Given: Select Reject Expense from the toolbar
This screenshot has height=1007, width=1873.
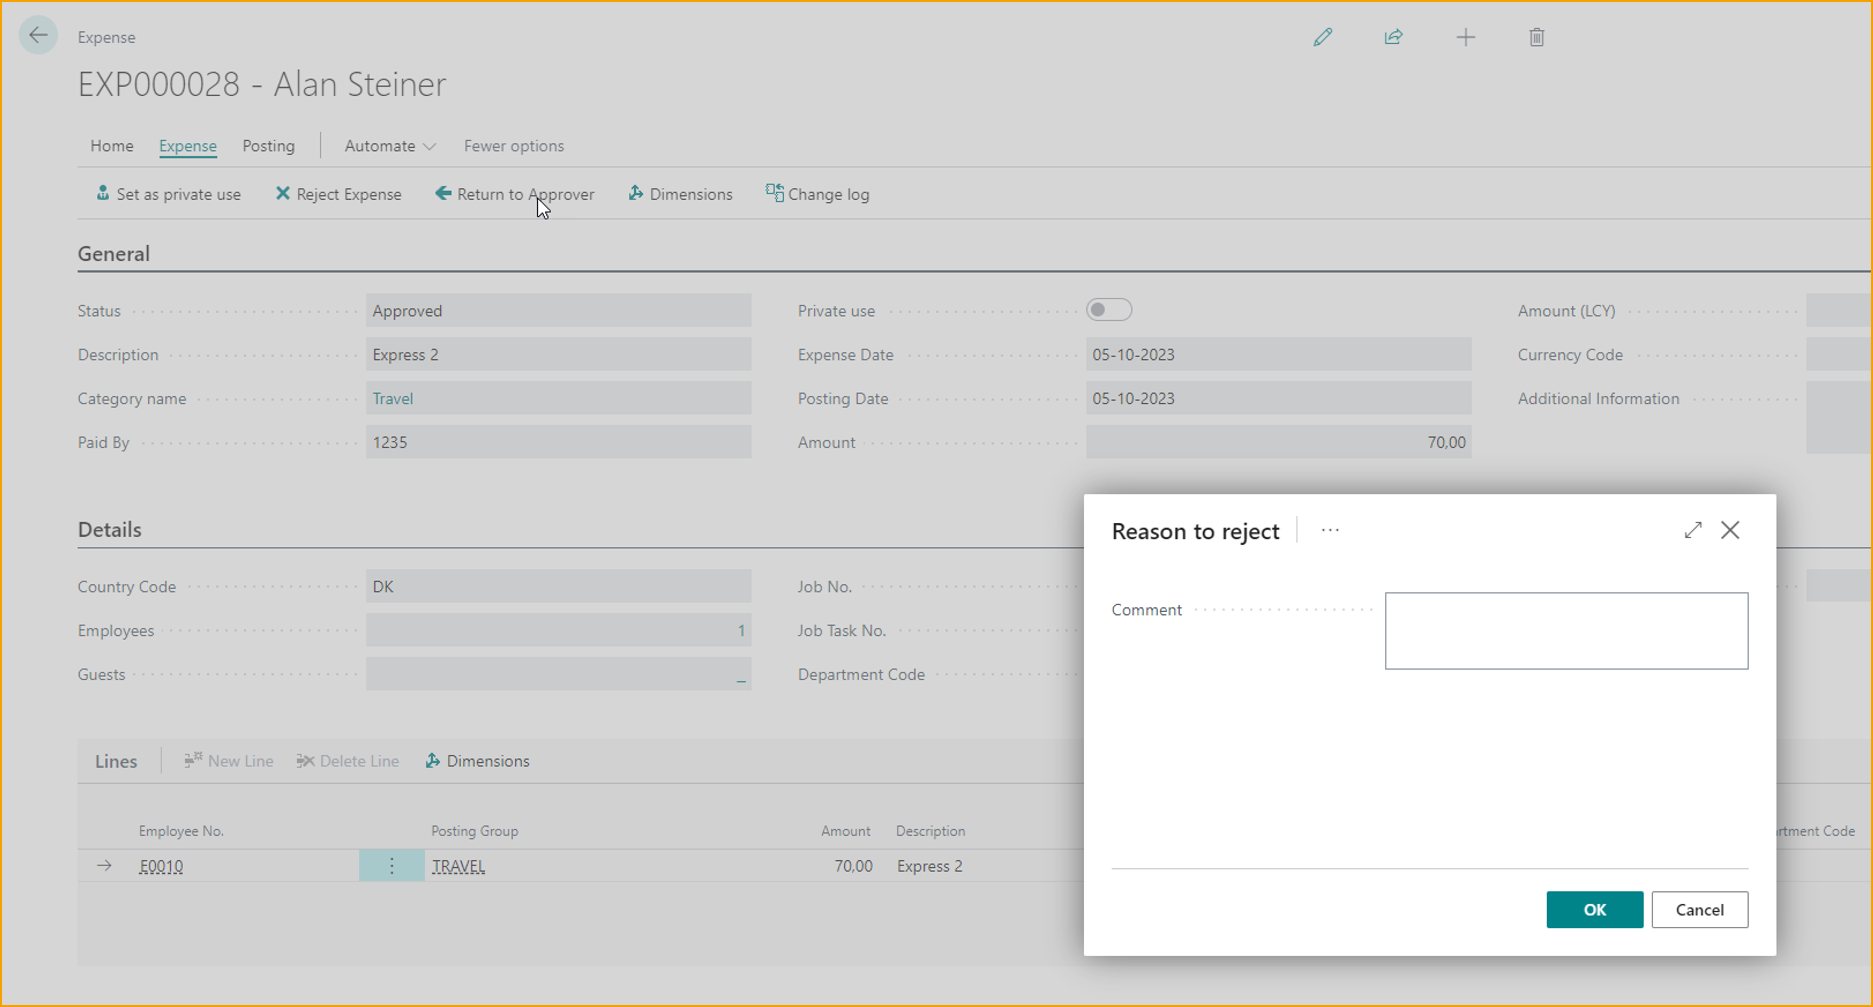Looking at the screenshot, I should [x=338, y=193].
